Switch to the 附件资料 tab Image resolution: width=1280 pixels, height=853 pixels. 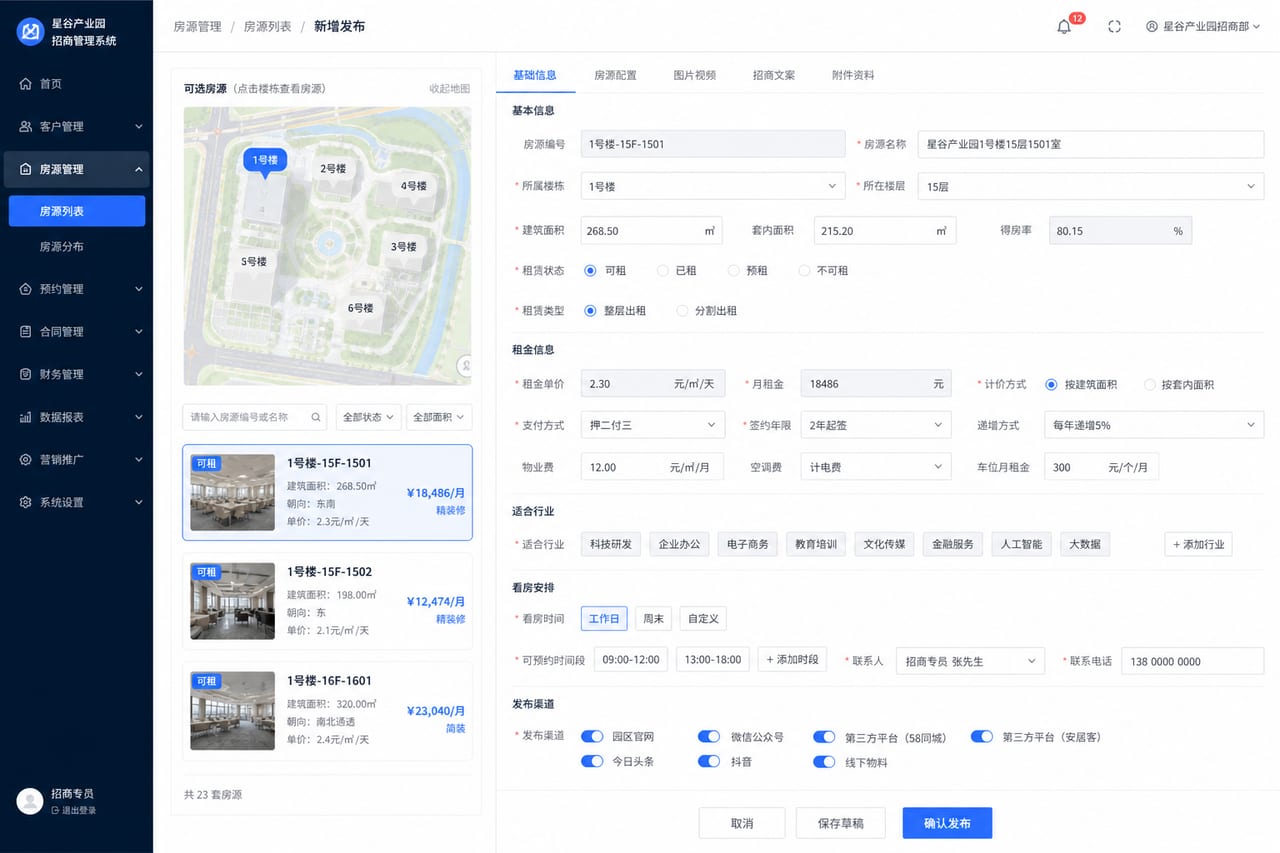click(x=853, y=75)
